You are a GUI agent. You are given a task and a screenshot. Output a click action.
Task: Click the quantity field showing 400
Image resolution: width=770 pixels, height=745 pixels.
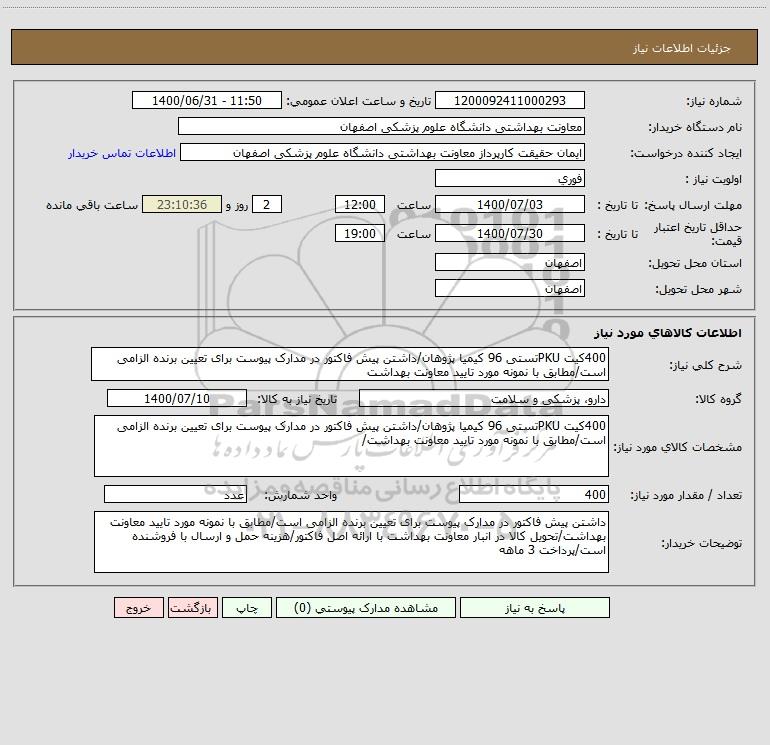pyautogui.click(x=534, y=495)
